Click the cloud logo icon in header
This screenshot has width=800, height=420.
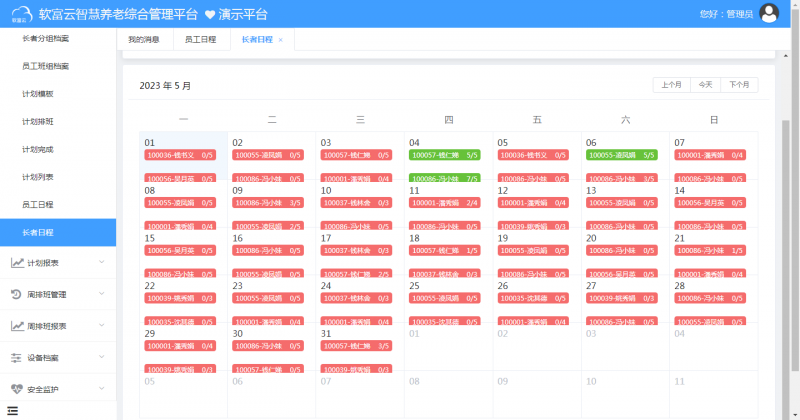pos(21,14)
